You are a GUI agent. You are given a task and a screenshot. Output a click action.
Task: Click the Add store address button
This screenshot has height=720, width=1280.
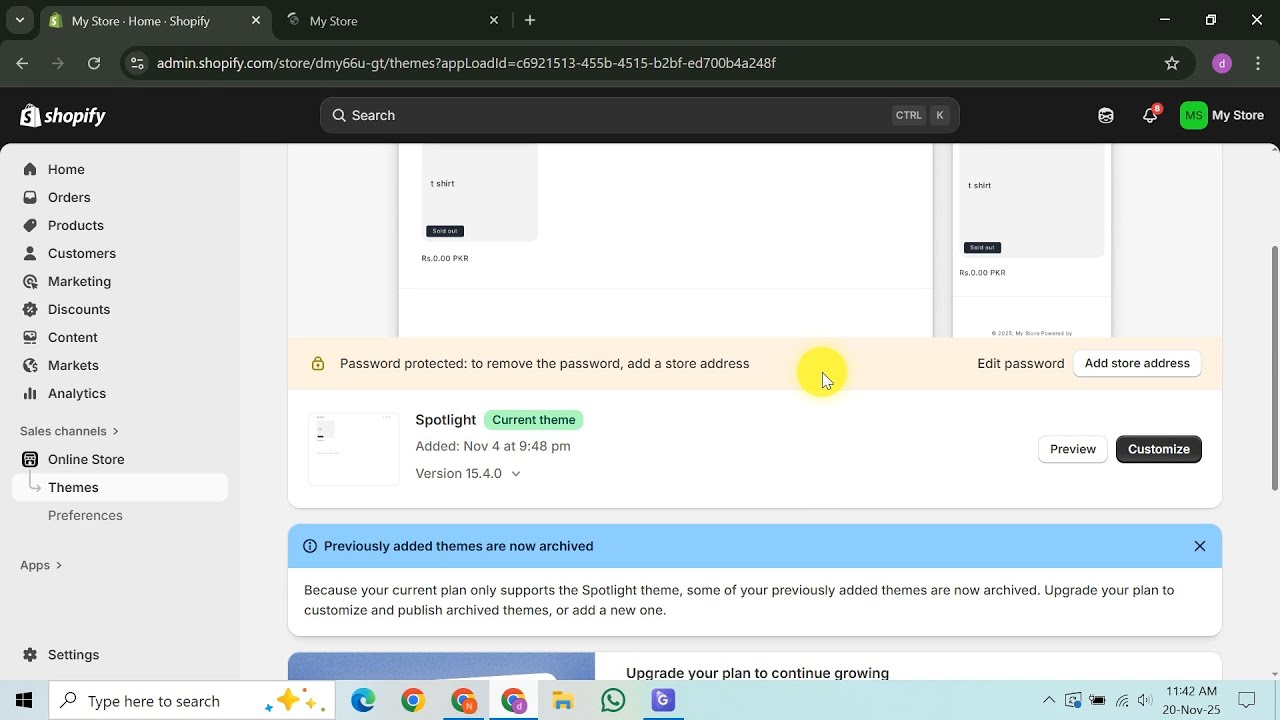(1137, 363)
